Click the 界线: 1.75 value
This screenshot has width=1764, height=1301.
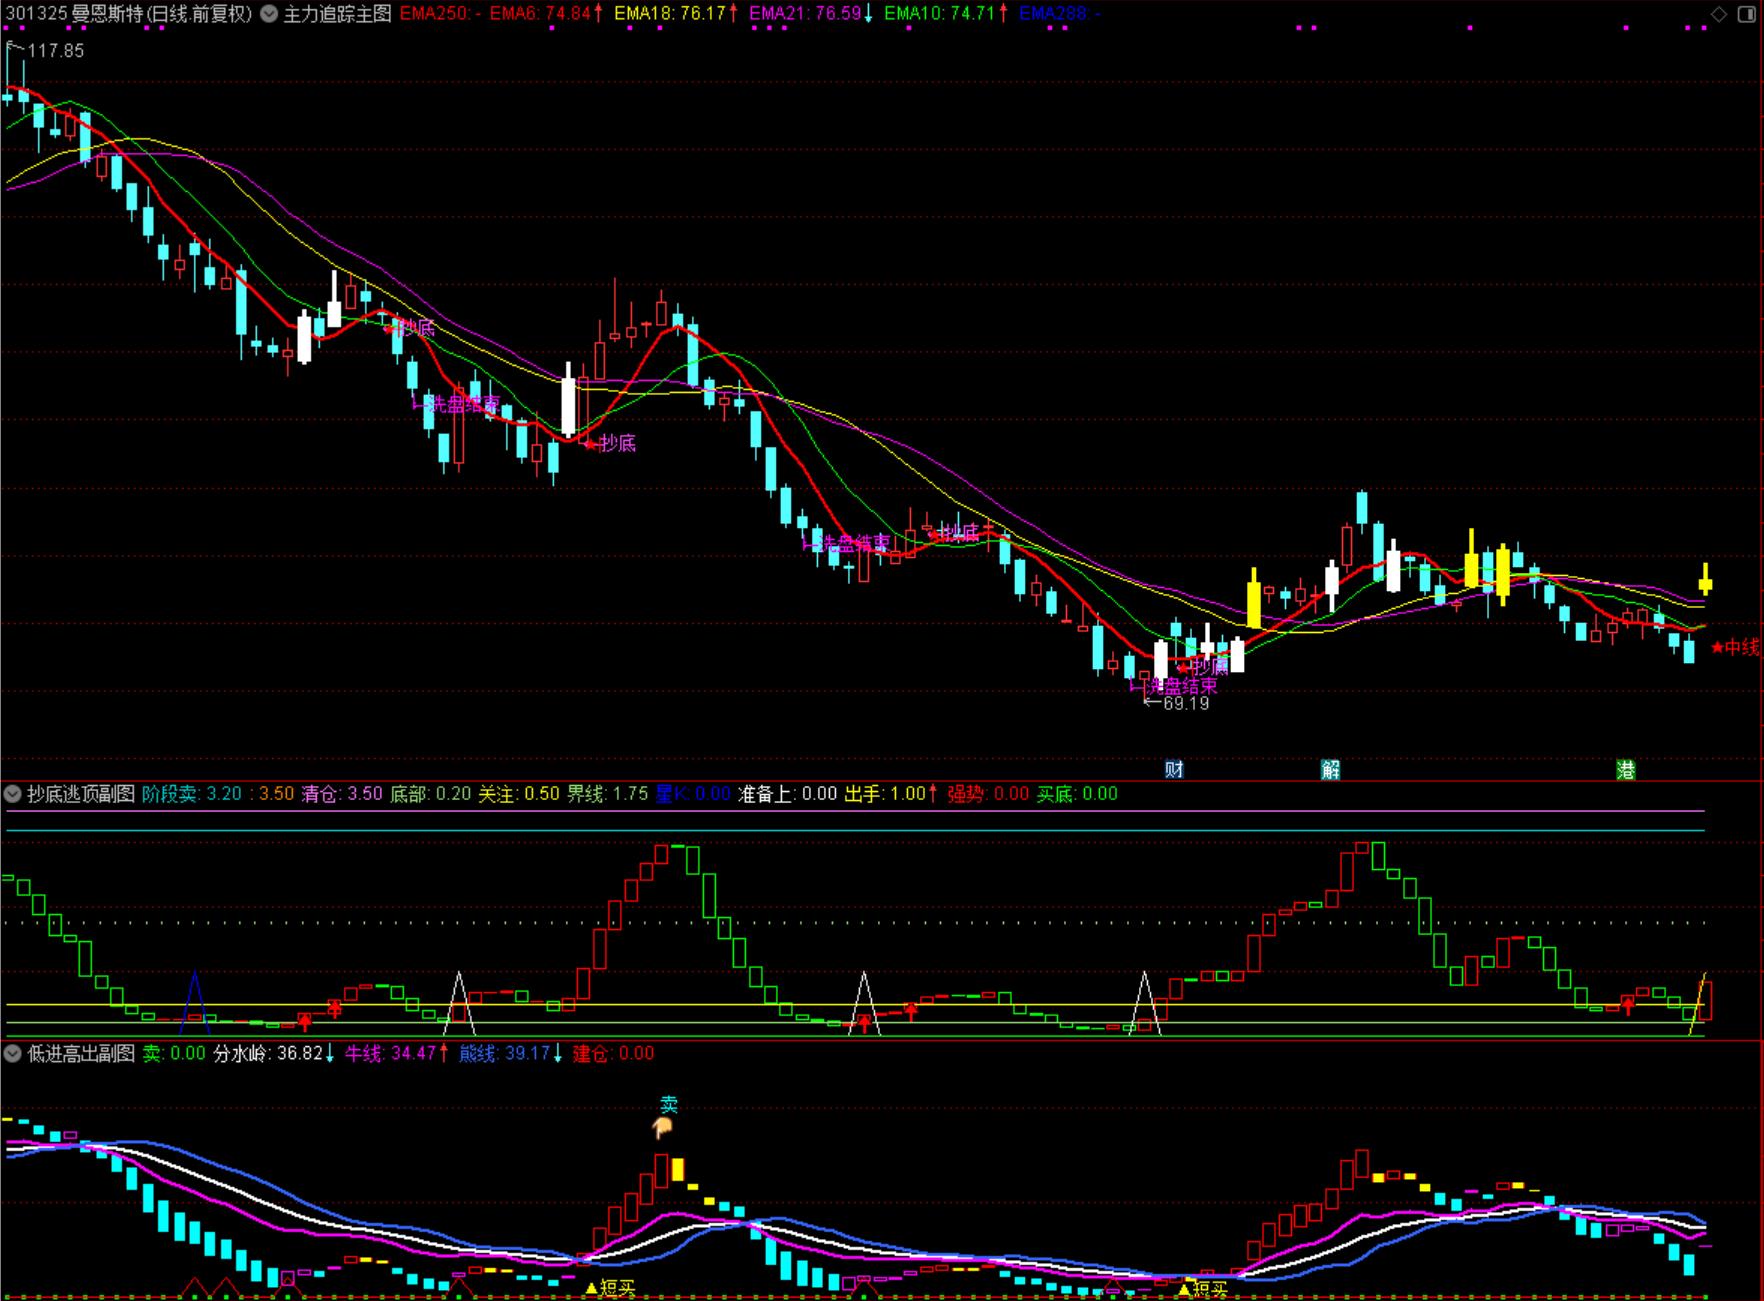(x=608, y=794)
